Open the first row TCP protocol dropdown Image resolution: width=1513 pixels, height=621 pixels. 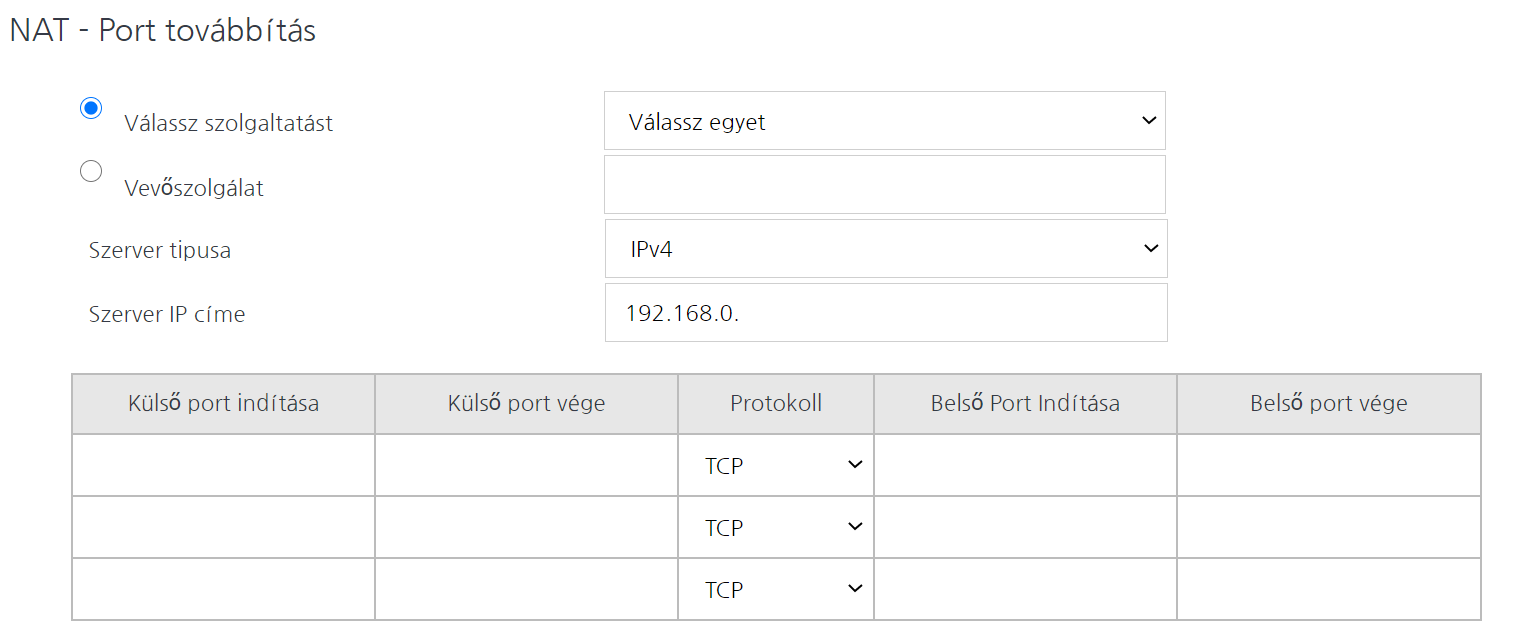click(x=776, y=465)
